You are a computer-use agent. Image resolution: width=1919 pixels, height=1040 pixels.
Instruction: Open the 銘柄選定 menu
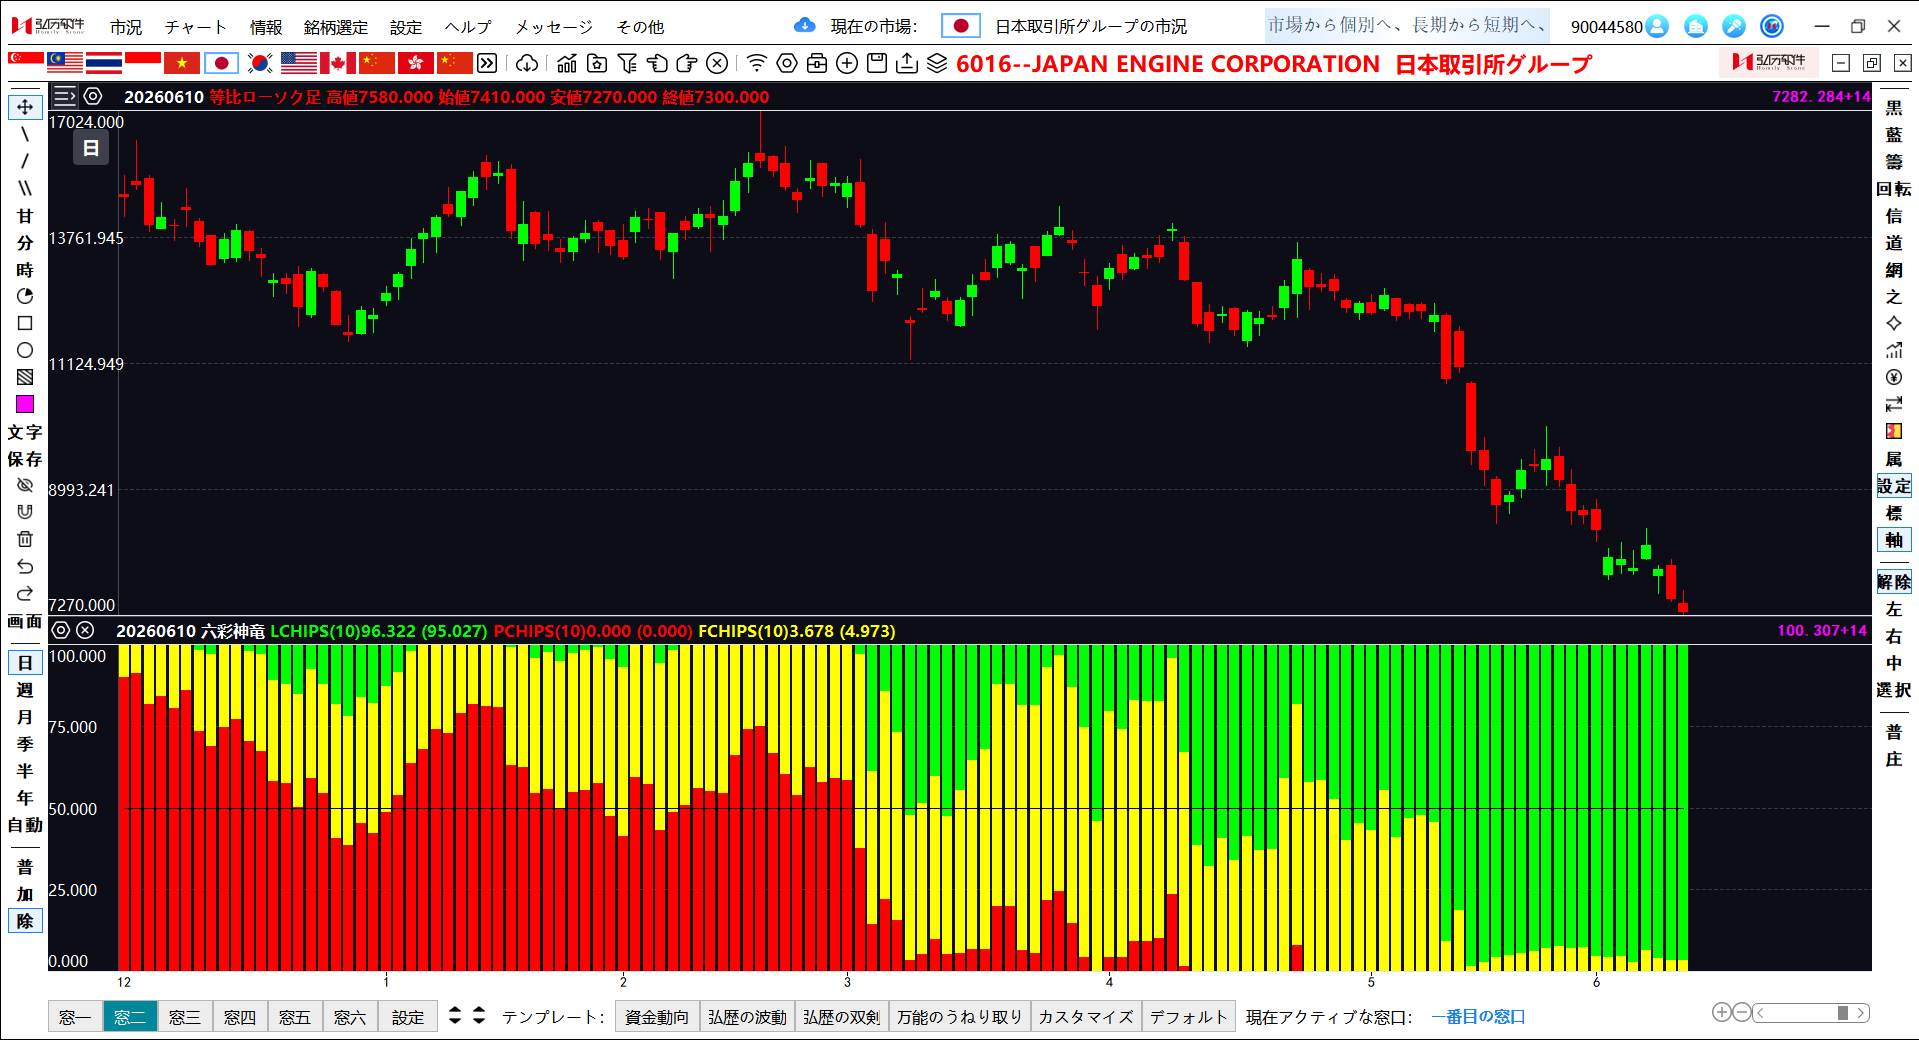[336, 27]
